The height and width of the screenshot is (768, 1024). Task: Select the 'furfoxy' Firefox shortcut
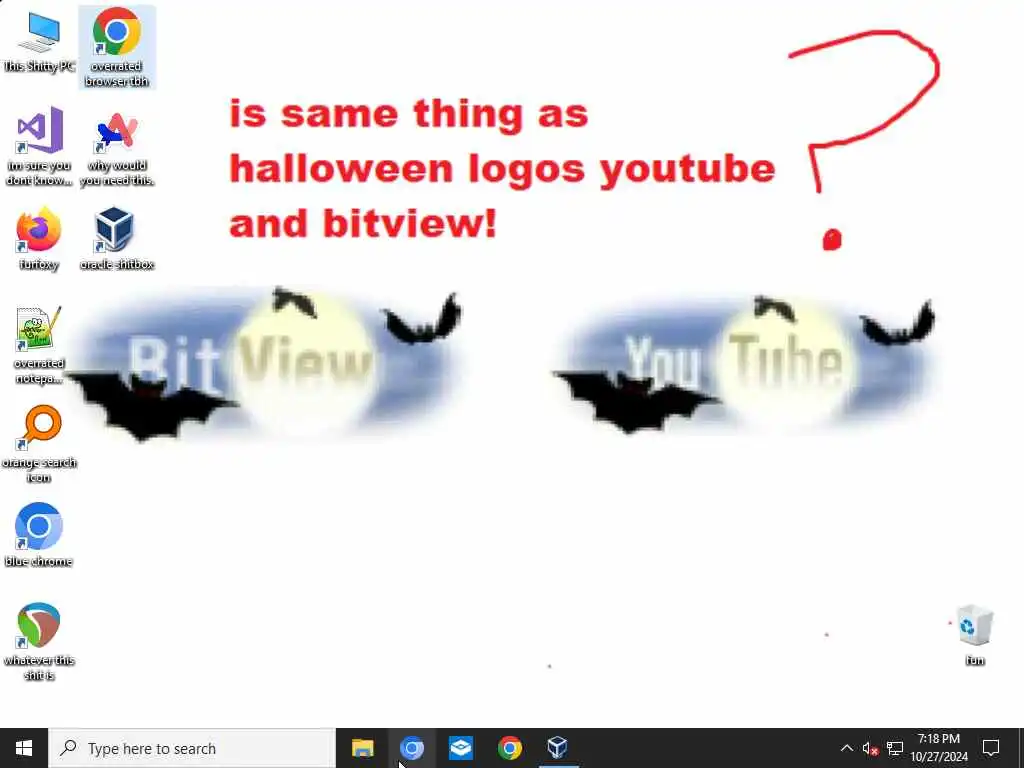39,238
